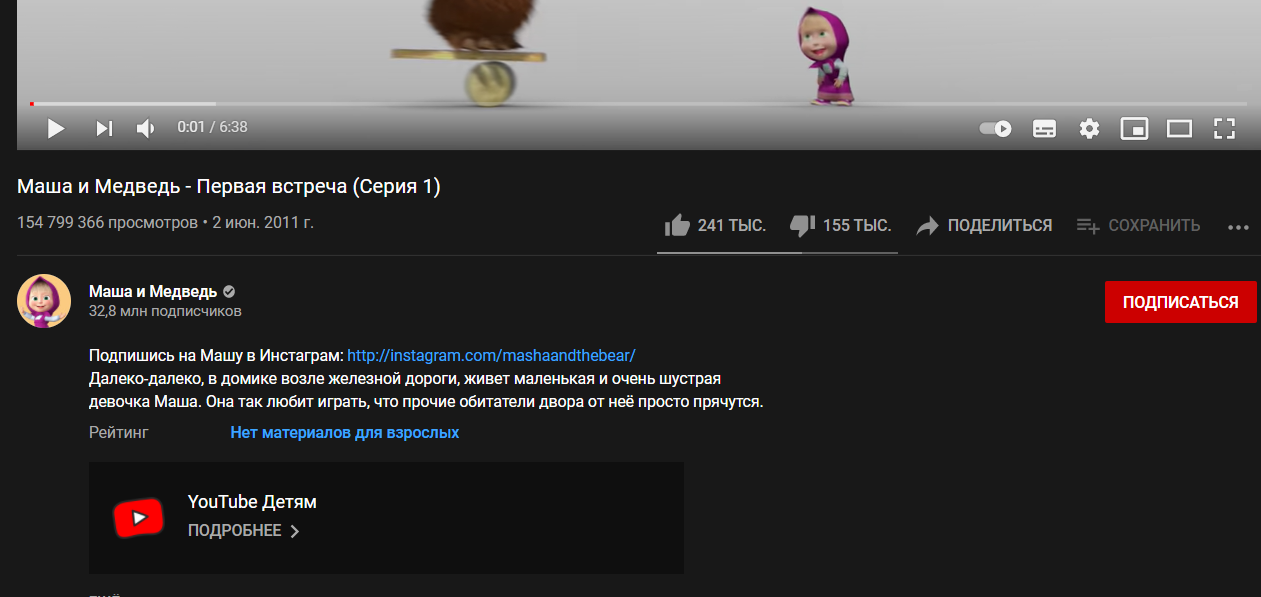Viewport: 1261px width, 597px height.
Task: Click the 0:01 / 6:38 time display
Action: point(212,128)
